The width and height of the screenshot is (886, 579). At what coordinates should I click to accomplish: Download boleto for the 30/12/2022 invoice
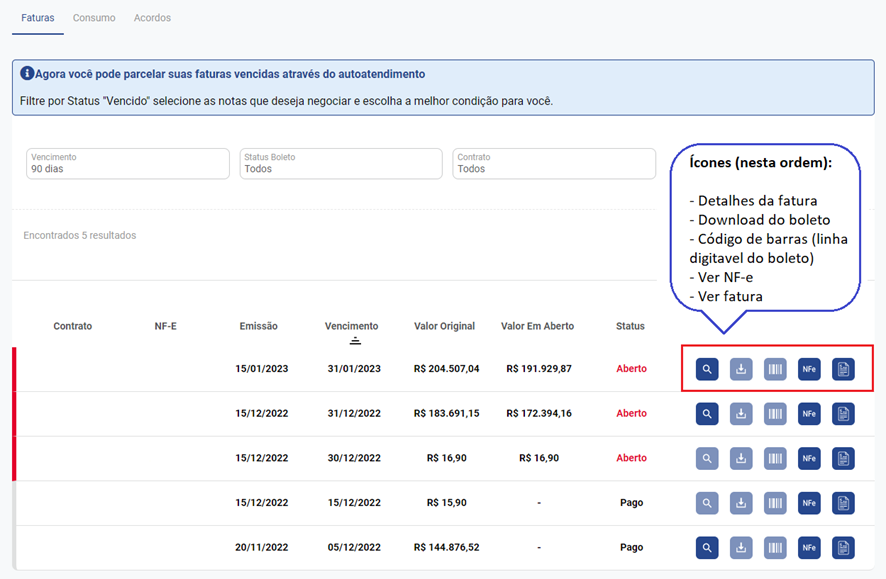coord(741,459)
